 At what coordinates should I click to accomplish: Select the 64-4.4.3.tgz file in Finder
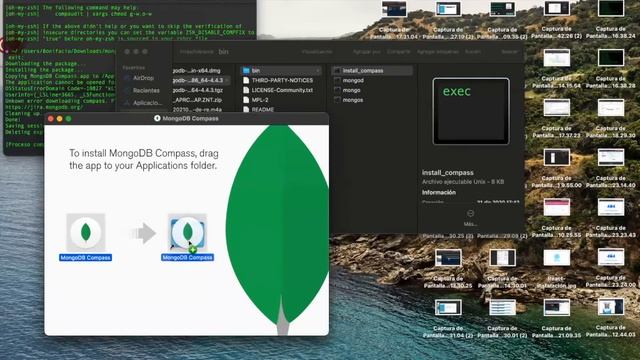click(x=198, y=90)
